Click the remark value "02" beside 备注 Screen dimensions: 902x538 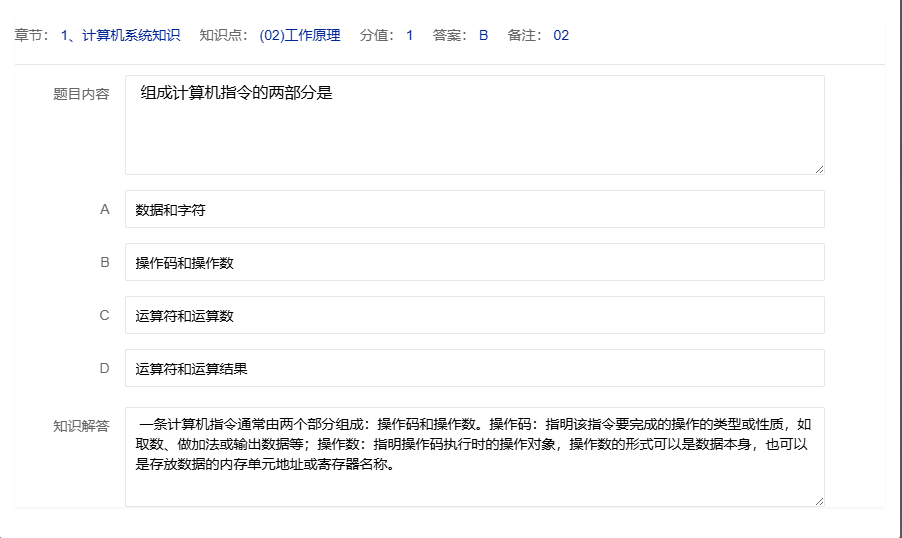pyautogui.click(x=561, y=36)
